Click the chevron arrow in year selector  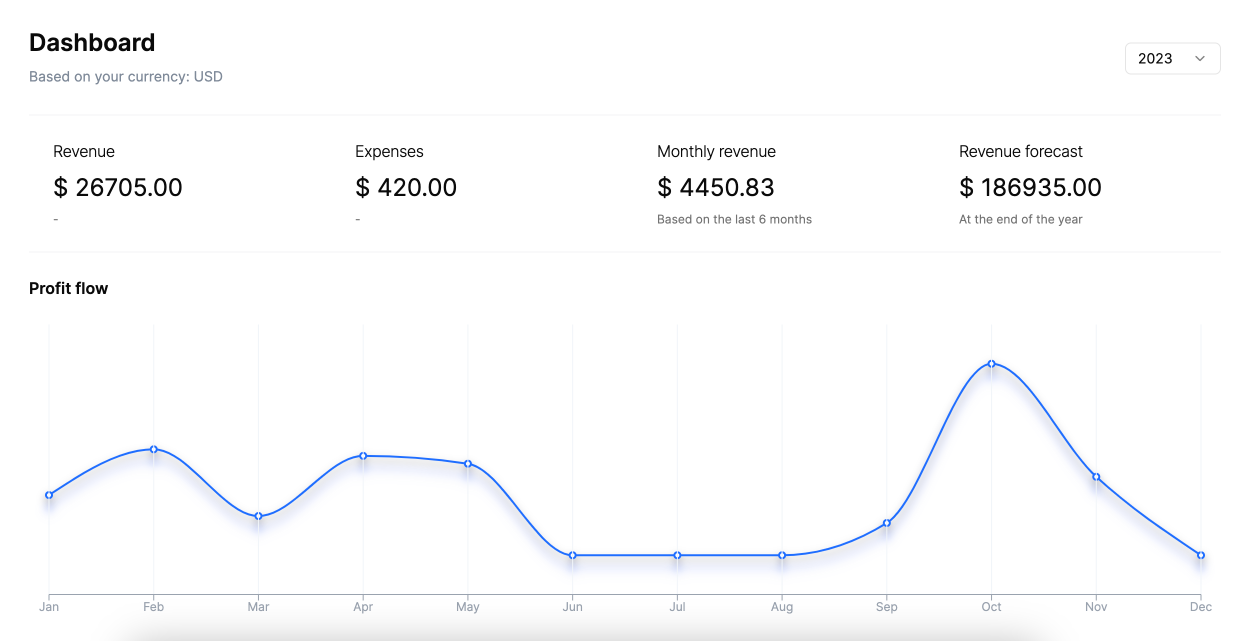pos(1200,59)
